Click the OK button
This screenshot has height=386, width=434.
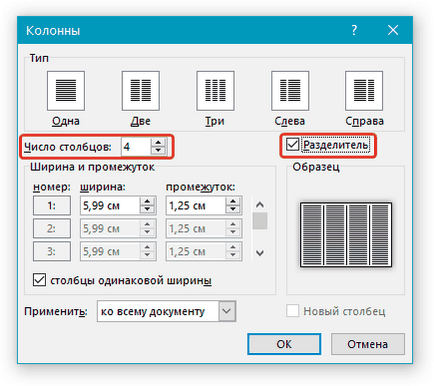click(284, 344)
